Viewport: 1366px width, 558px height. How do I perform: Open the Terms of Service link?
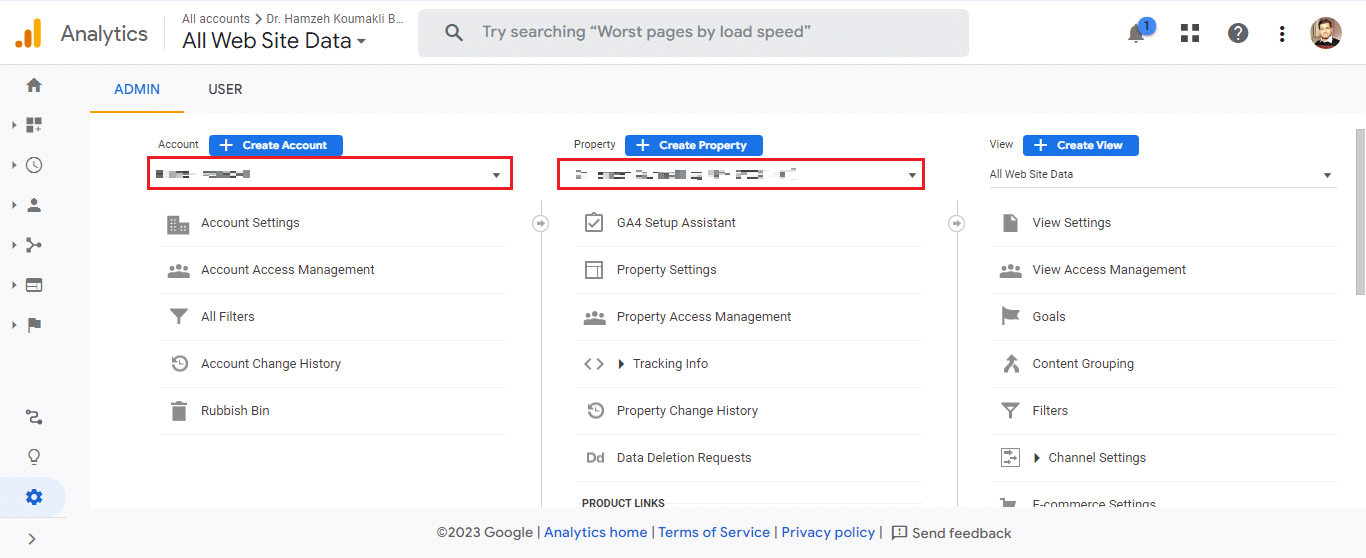714,532
